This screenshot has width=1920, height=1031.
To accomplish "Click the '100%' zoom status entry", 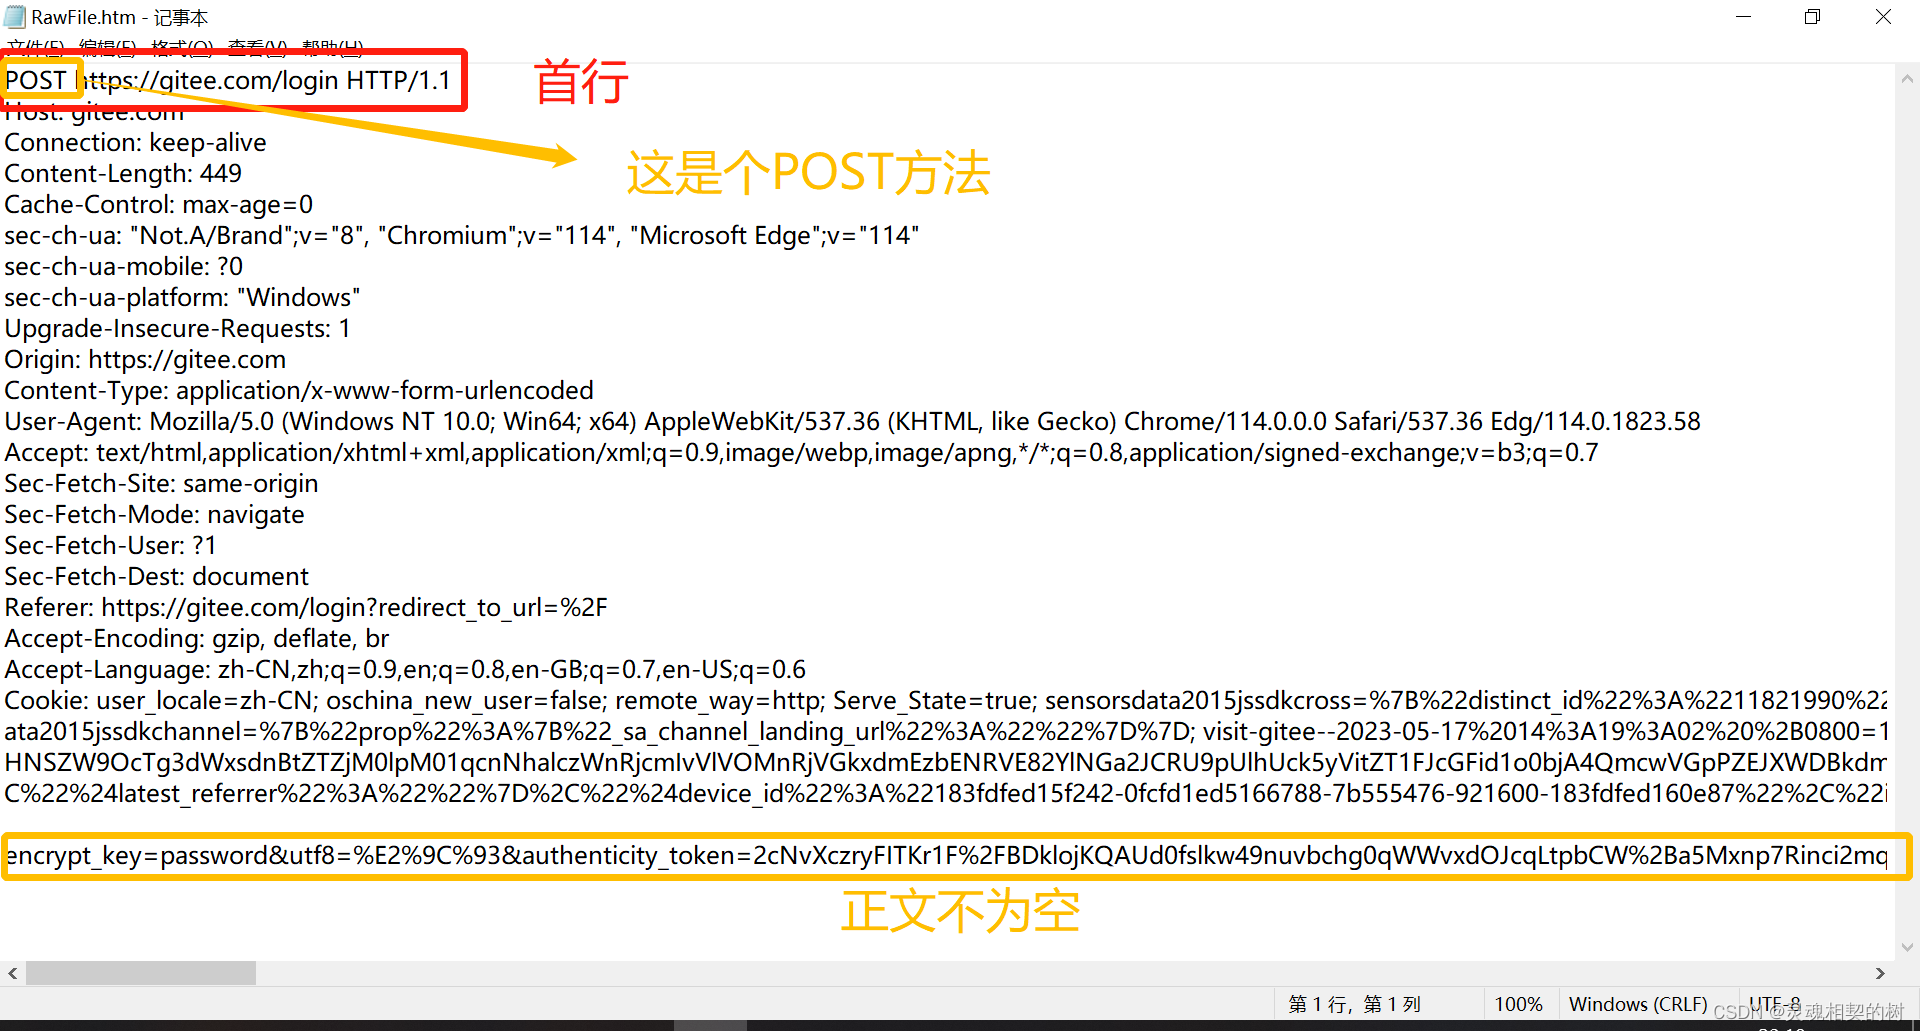I will point(1518,1004).
